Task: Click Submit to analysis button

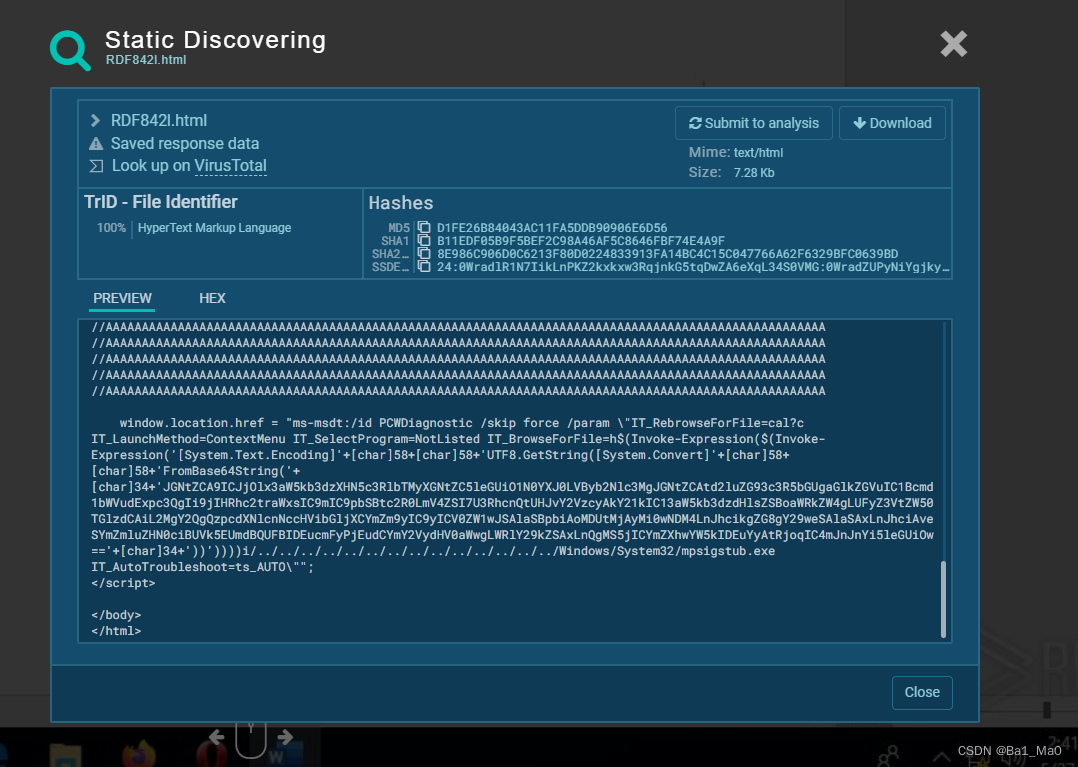Action: pyautogui.click(x=754, y=123)
